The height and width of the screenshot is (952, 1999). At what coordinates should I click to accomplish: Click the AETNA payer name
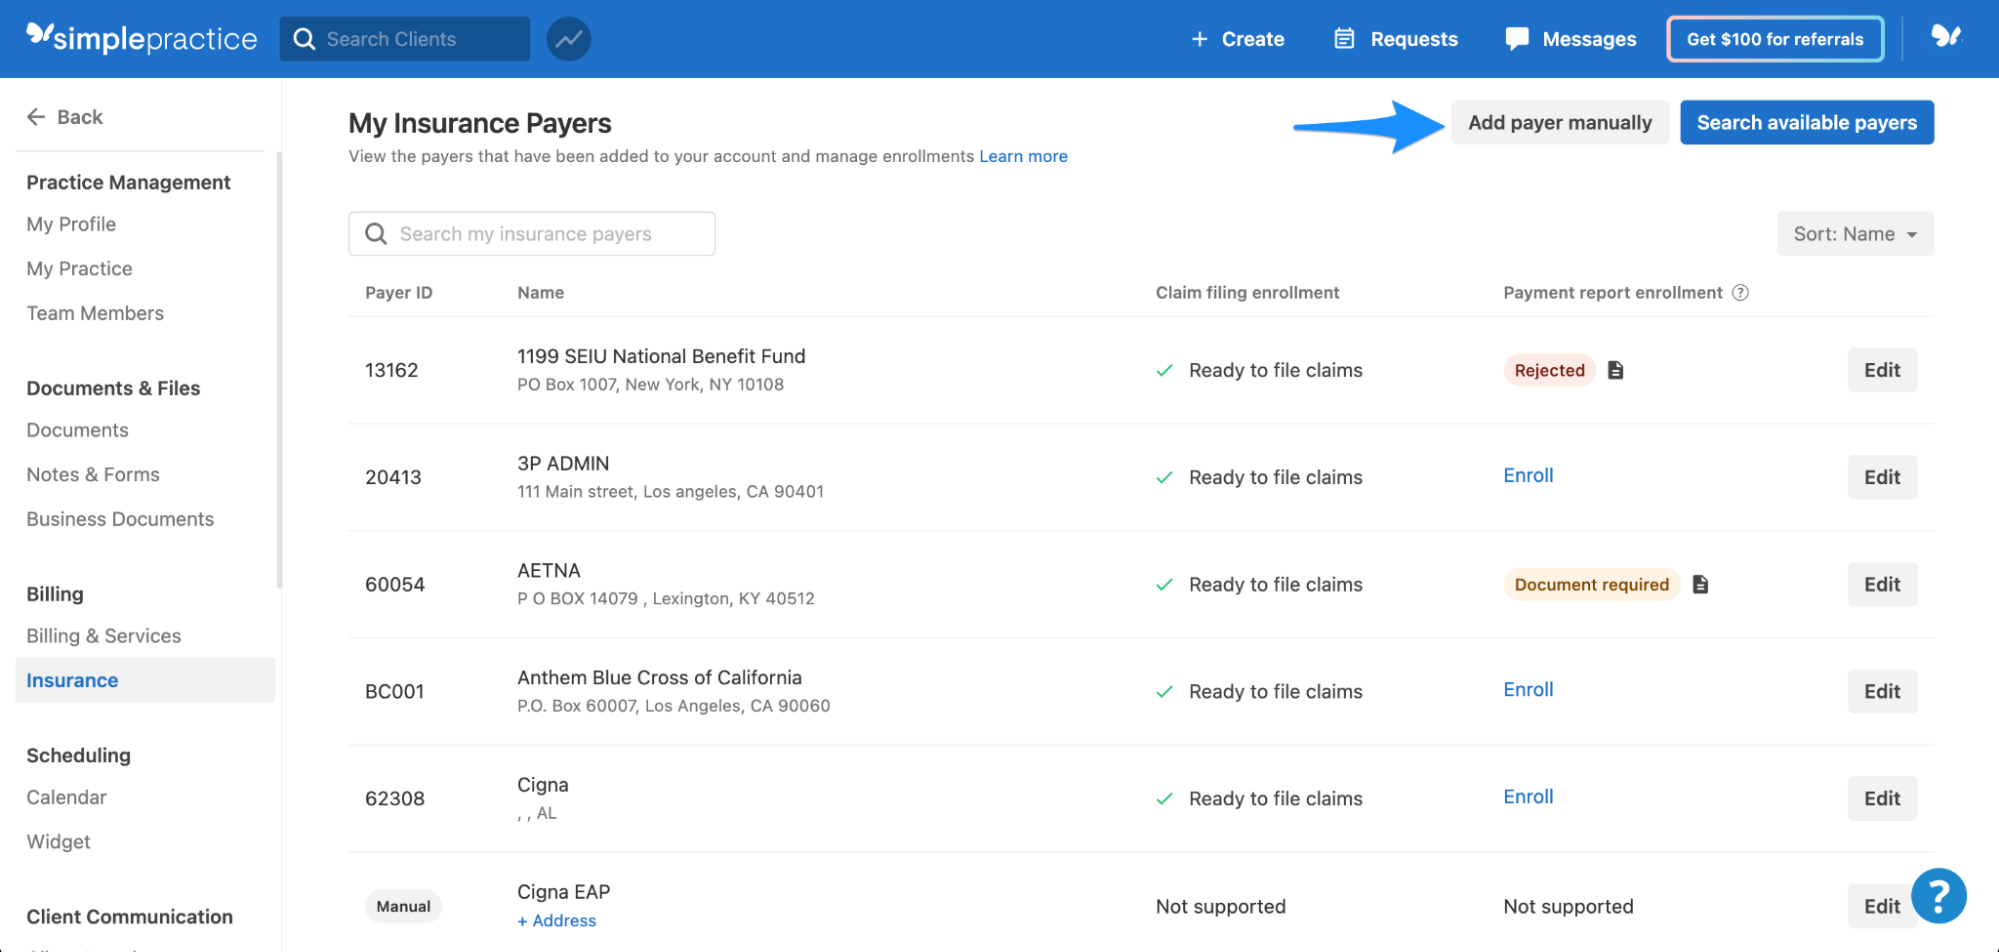pos(548,570)
